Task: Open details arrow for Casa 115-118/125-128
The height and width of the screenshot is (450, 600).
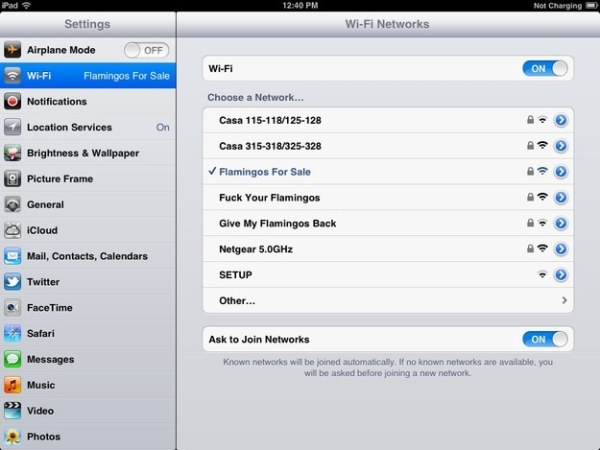Action: click(x=561, y=120)
